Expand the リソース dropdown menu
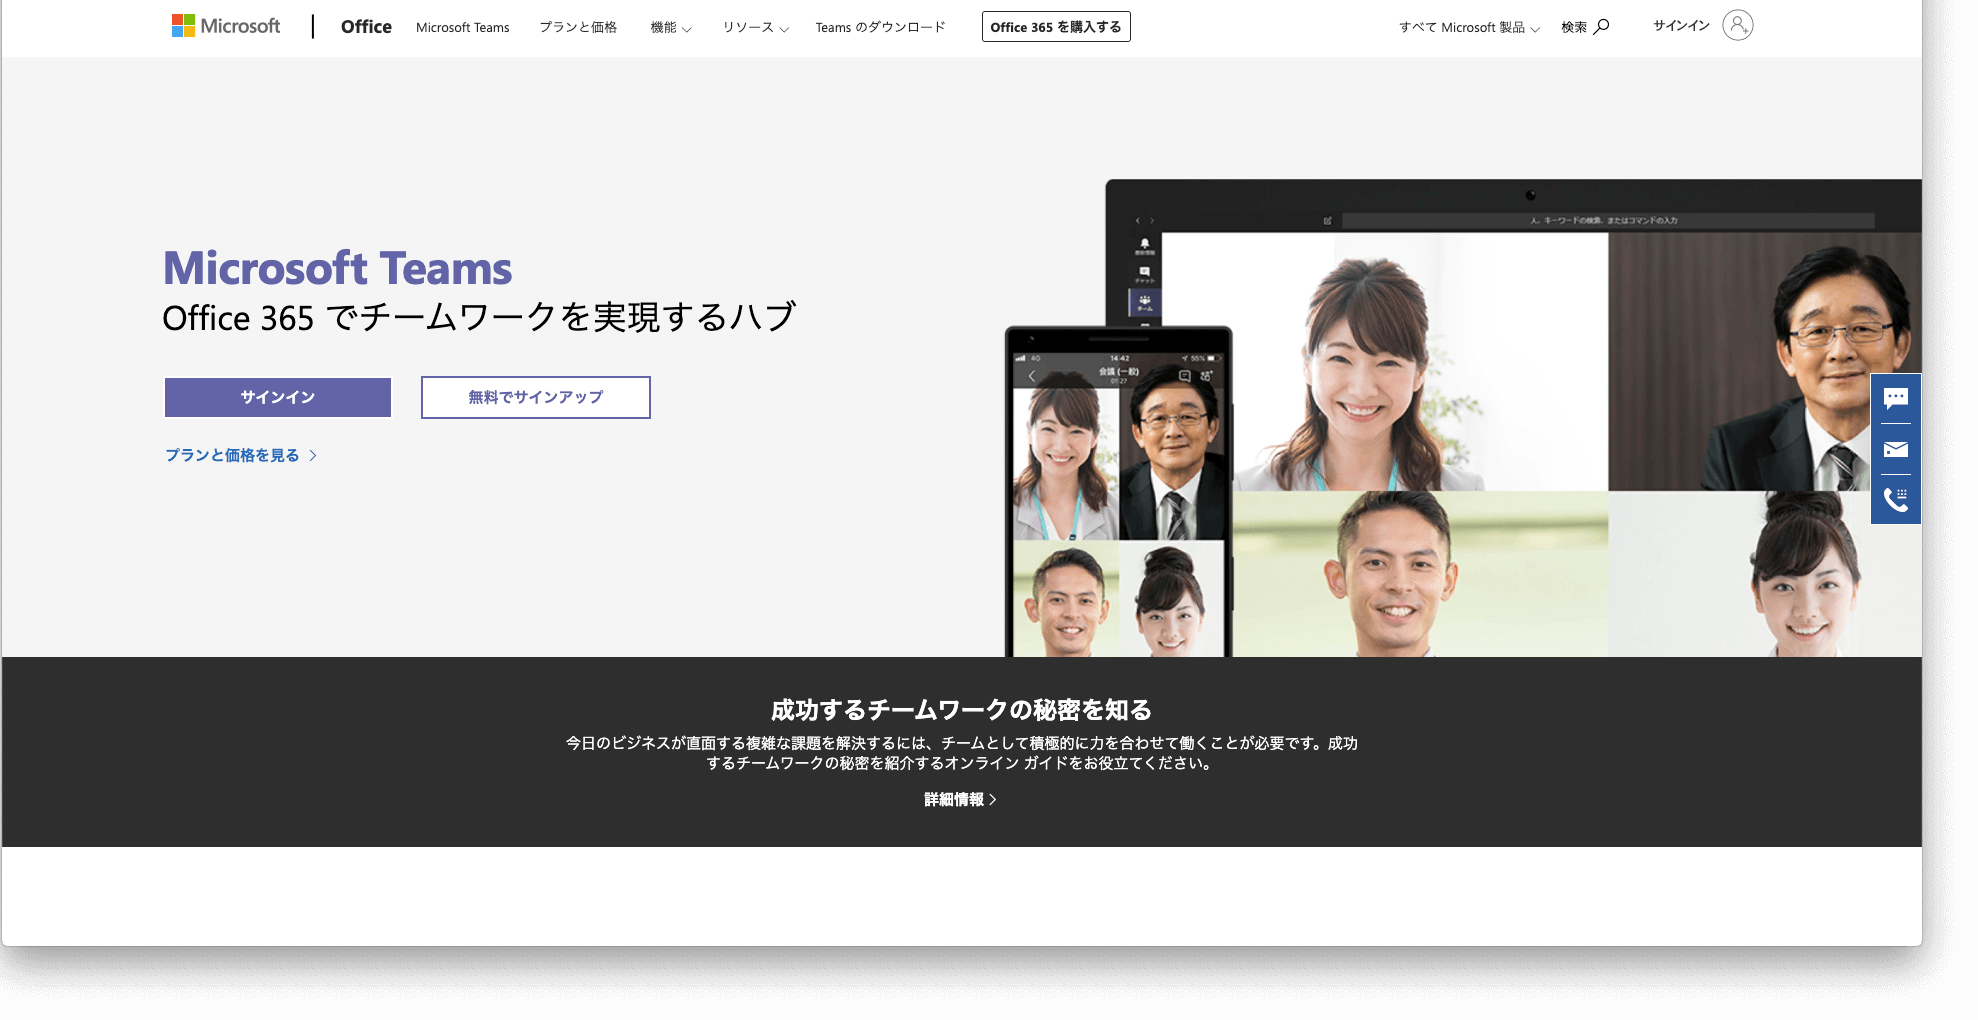Screen dimensions: 1978x1020 [x=755, y=28]
